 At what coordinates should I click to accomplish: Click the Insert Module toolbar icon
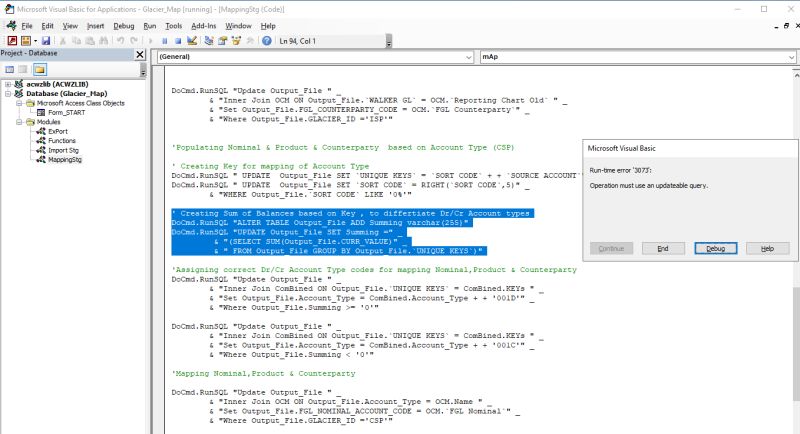(25, 41)
